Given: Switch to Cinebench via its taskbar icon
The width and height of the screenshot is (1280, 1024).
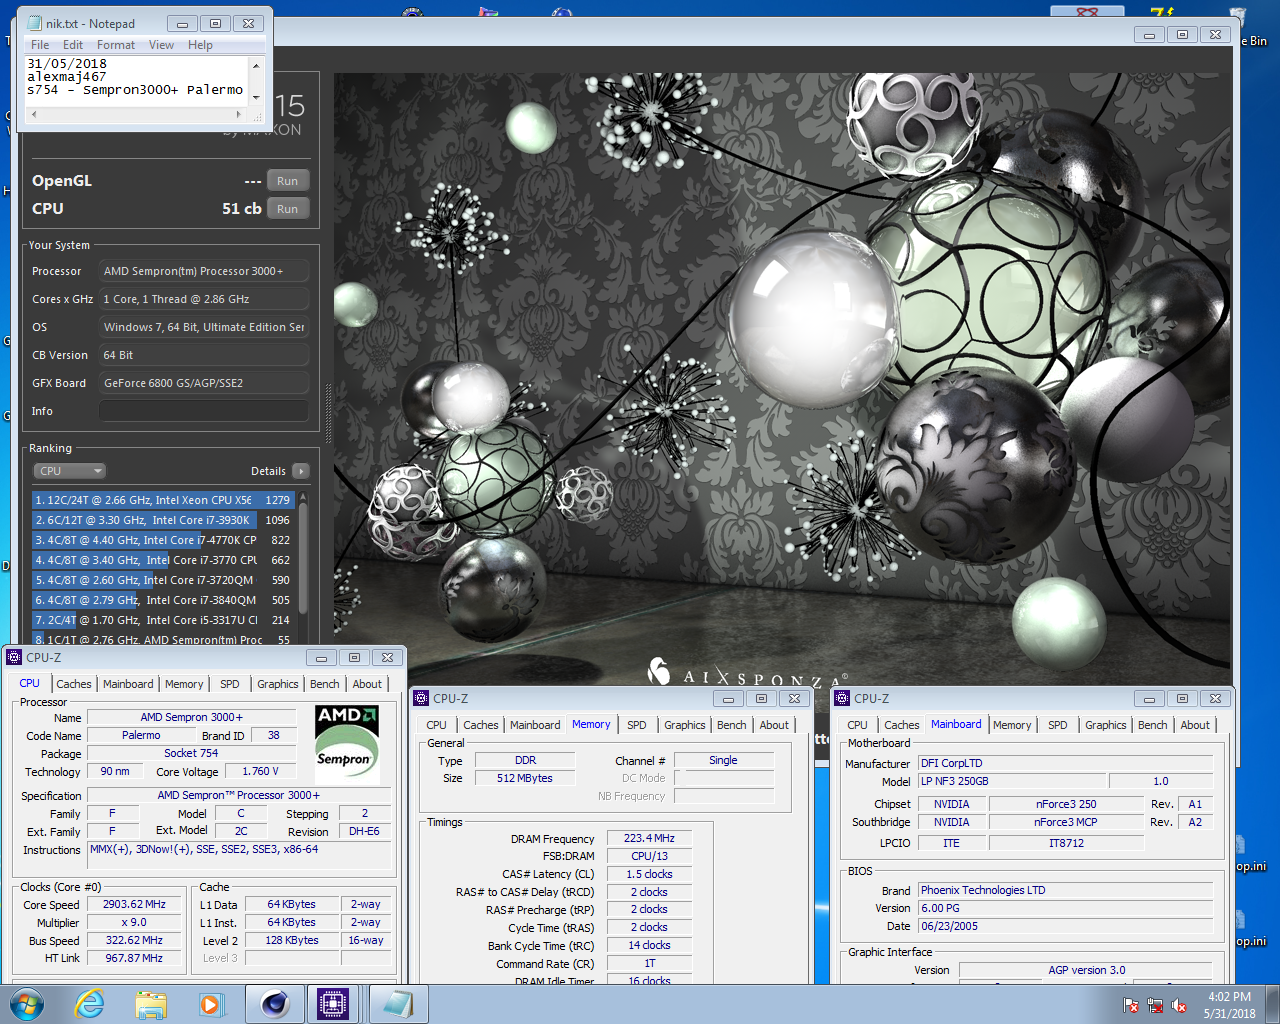Looking at the screenshot, I should coord(275,1004).
